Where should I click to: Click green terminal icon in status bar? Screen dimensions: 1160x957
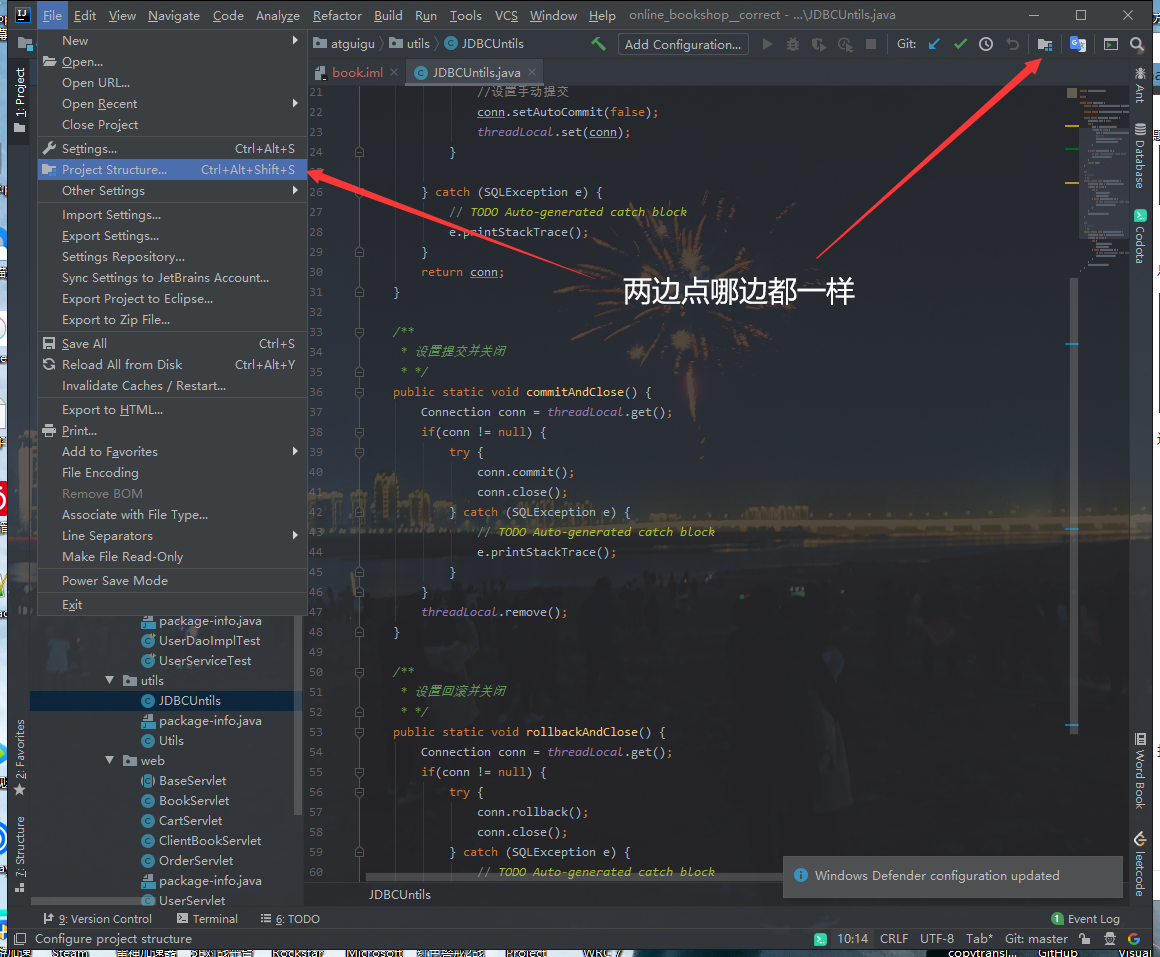point(820,939)
